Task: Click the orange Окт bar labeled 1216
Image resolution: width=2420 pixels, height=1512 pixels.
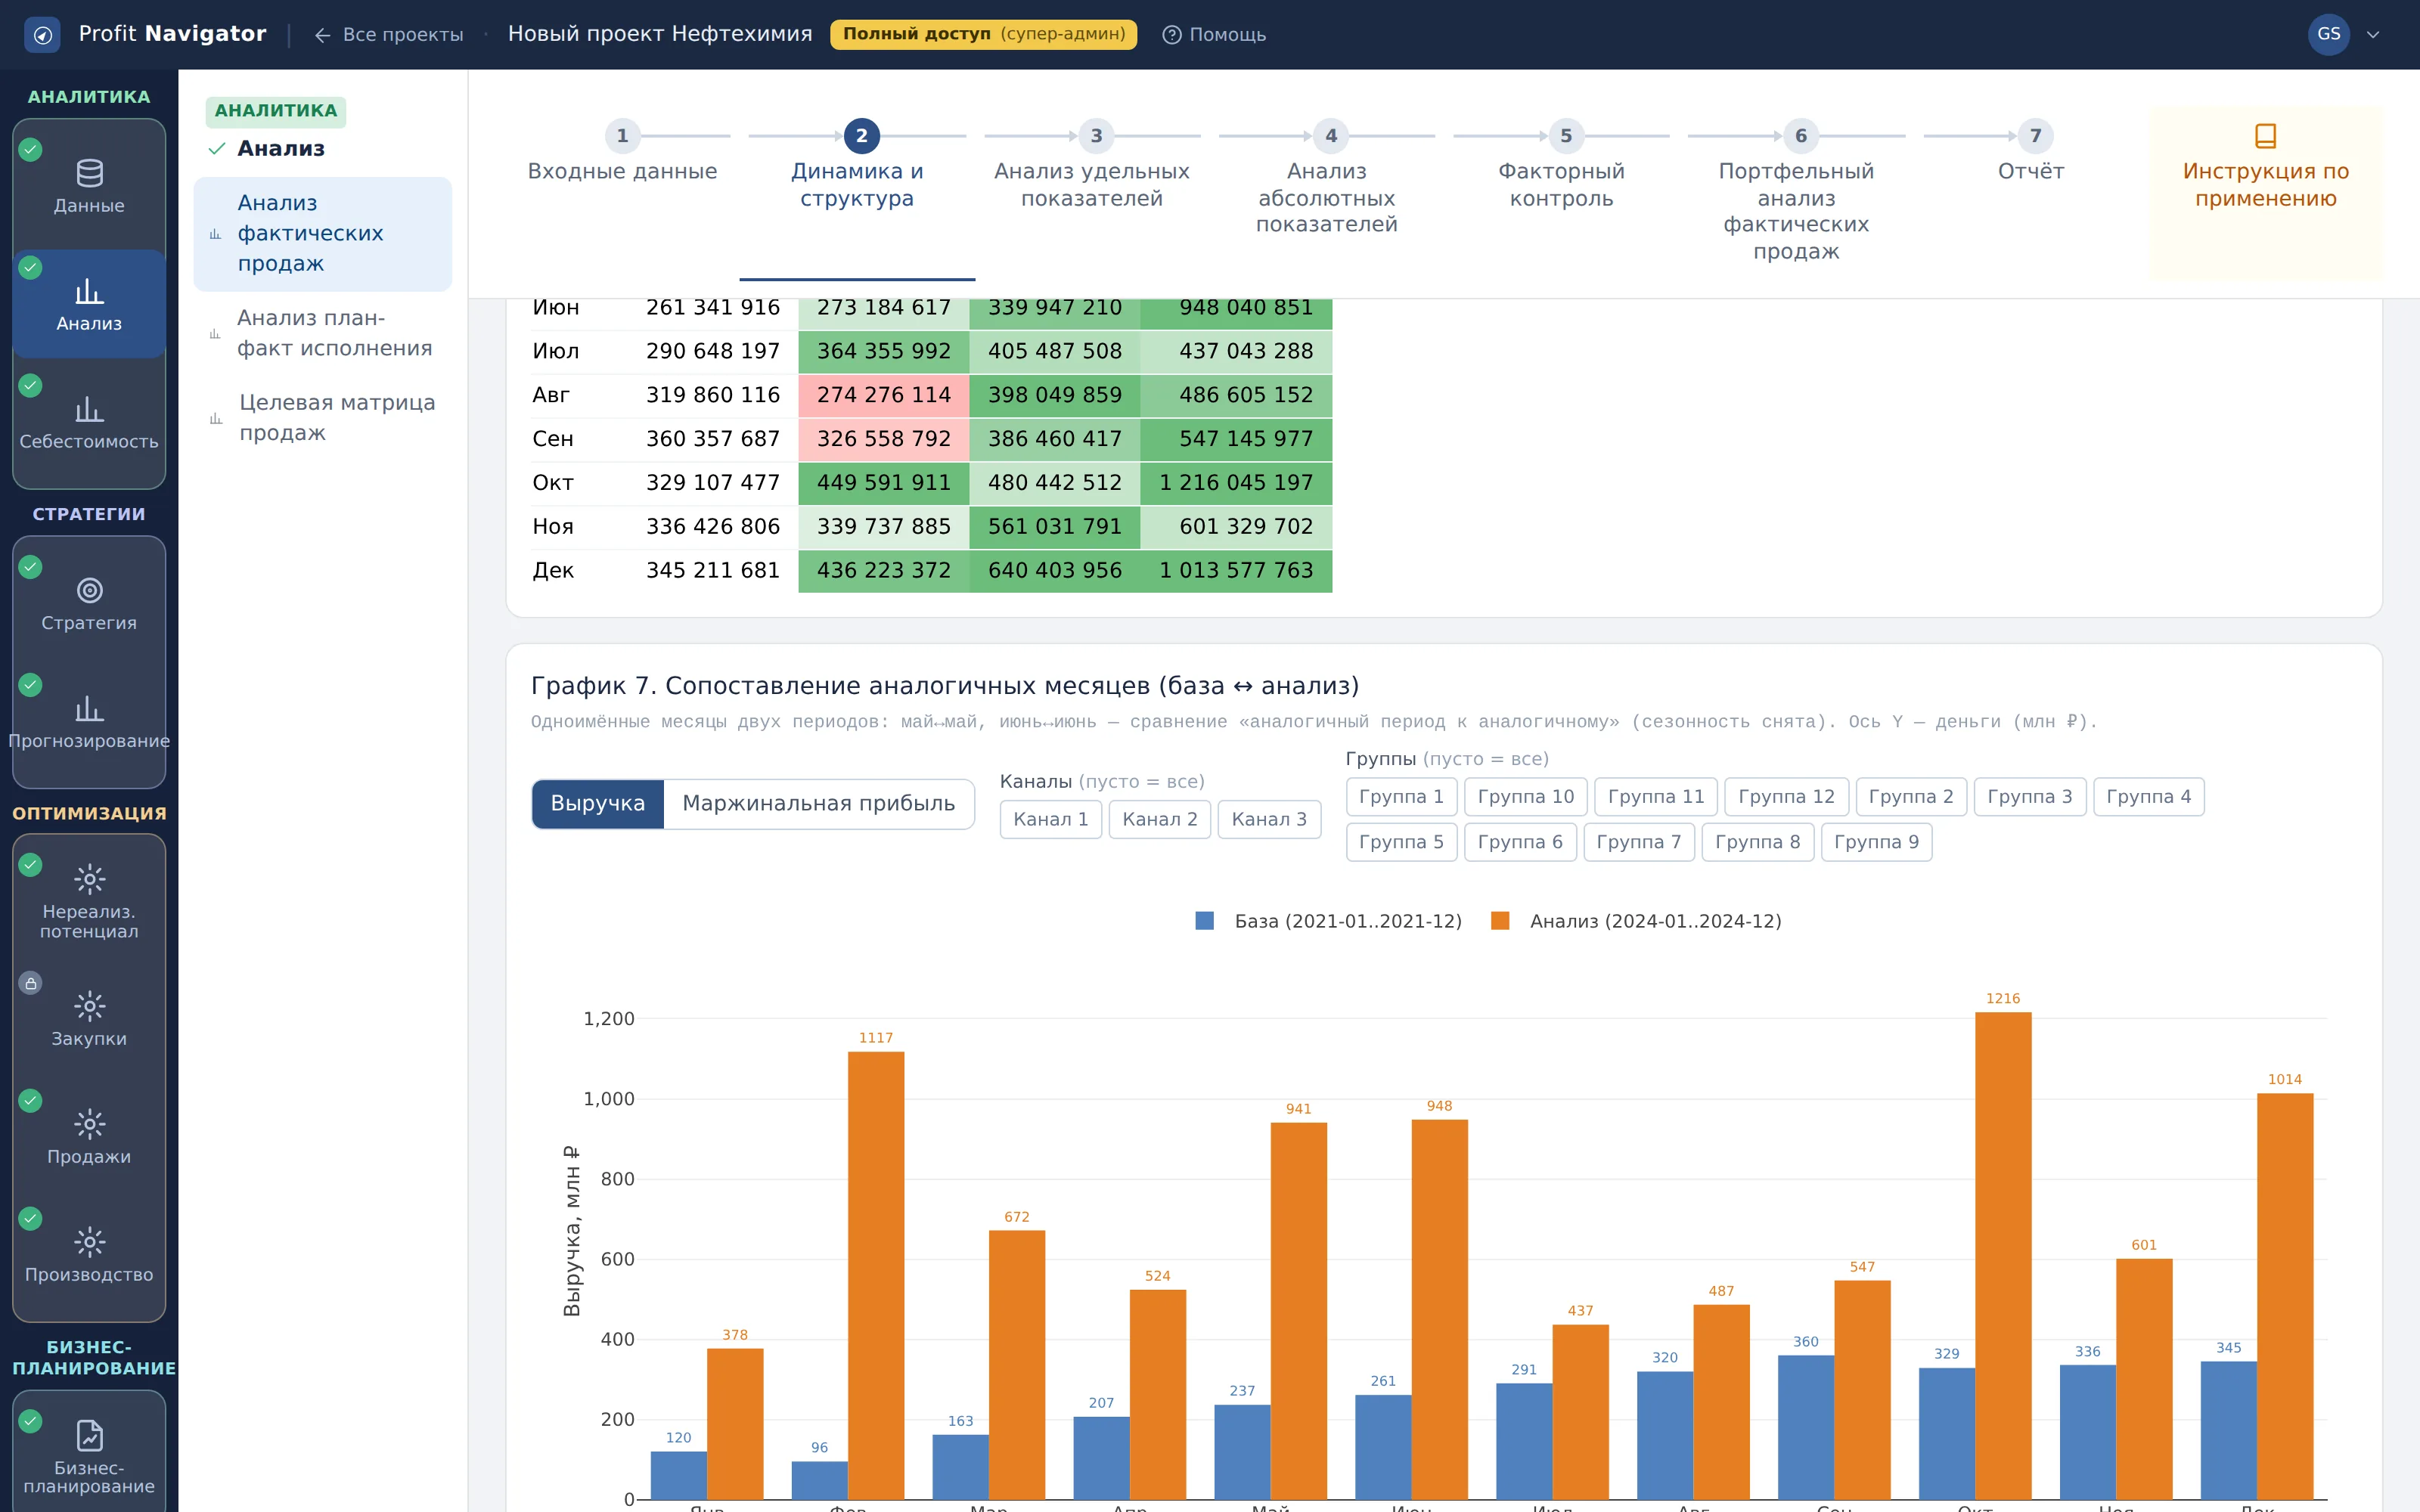Action: (2003, 1255)
